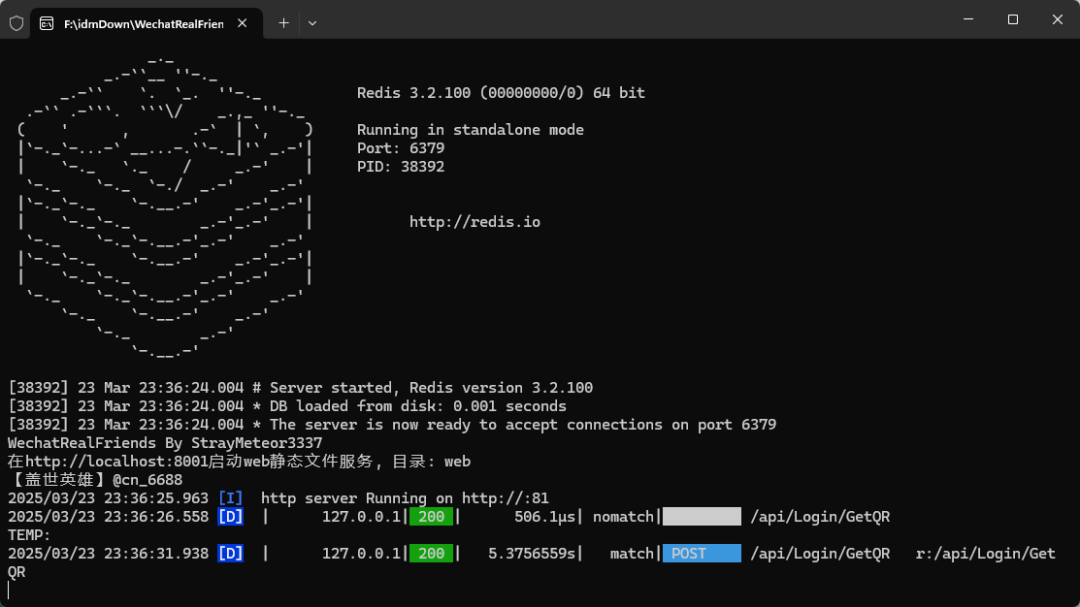Click "WechatRealFriends By StrayMeteor3337" line
Image resolution: width=1080 pixels, height=607 pixels.
[x=165, y=443]
